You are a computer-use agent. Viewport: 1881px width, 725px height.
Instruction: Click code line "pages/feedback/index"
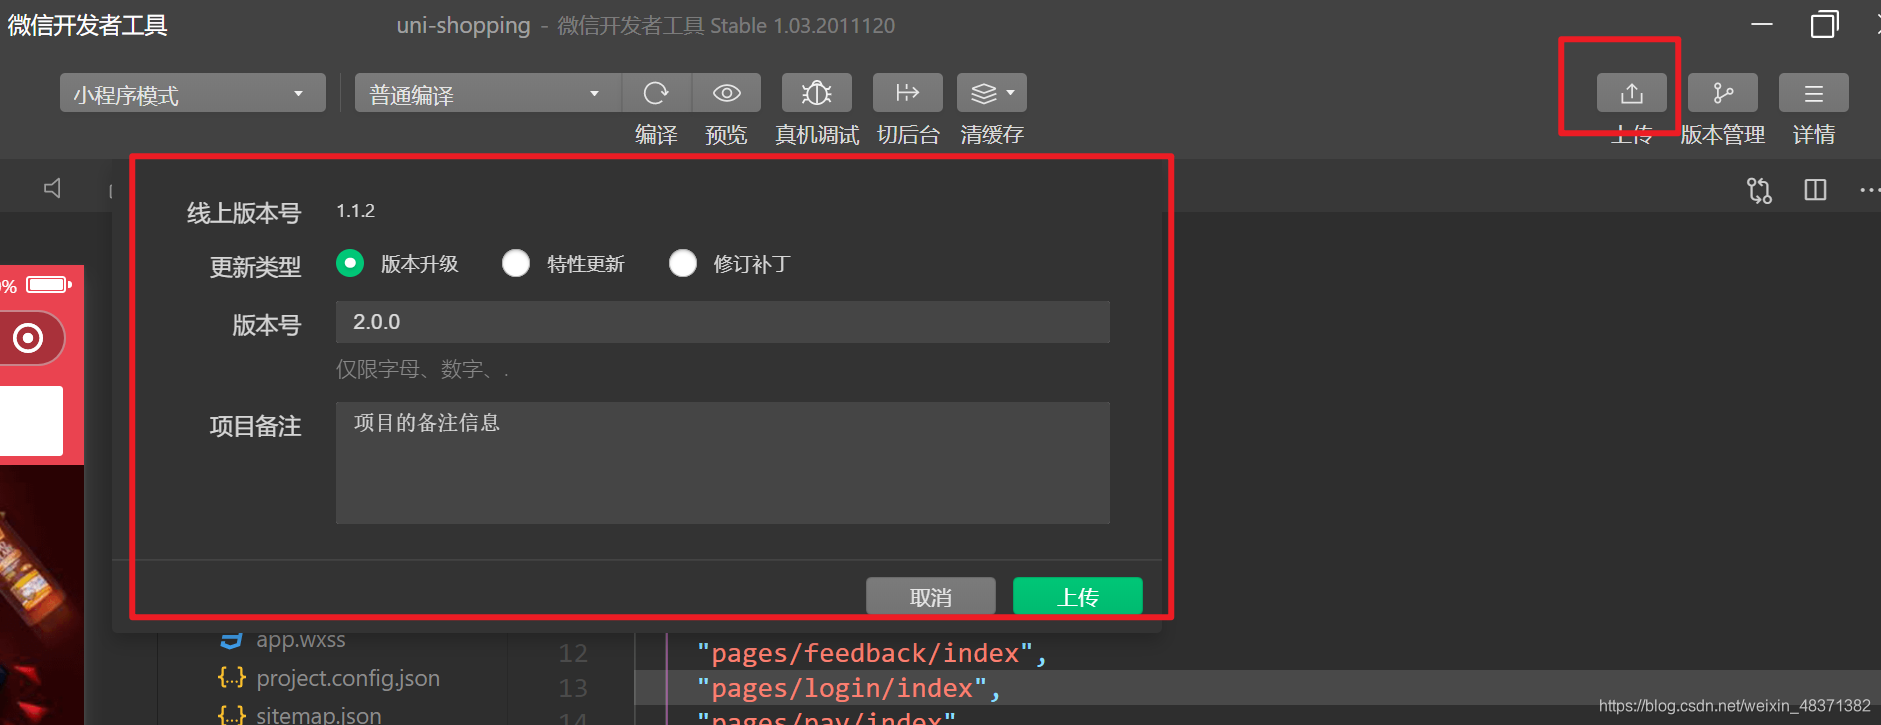coord(871,653)
